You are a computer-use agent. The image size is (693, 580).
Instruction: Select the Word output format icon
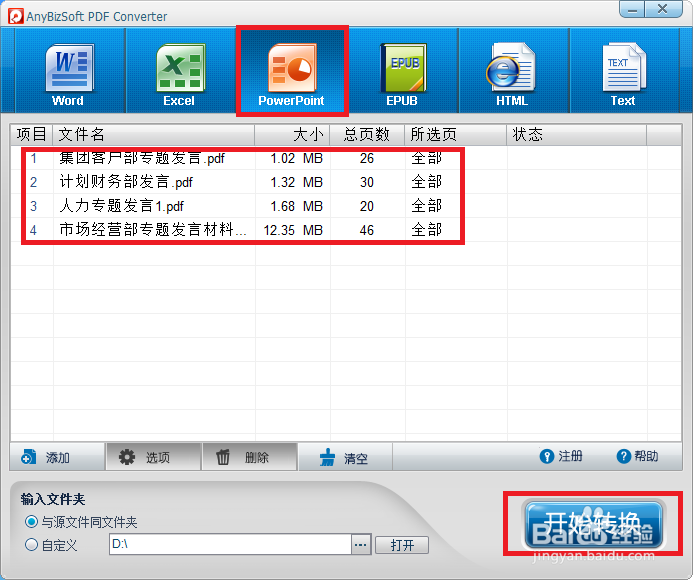click(69, 71)
